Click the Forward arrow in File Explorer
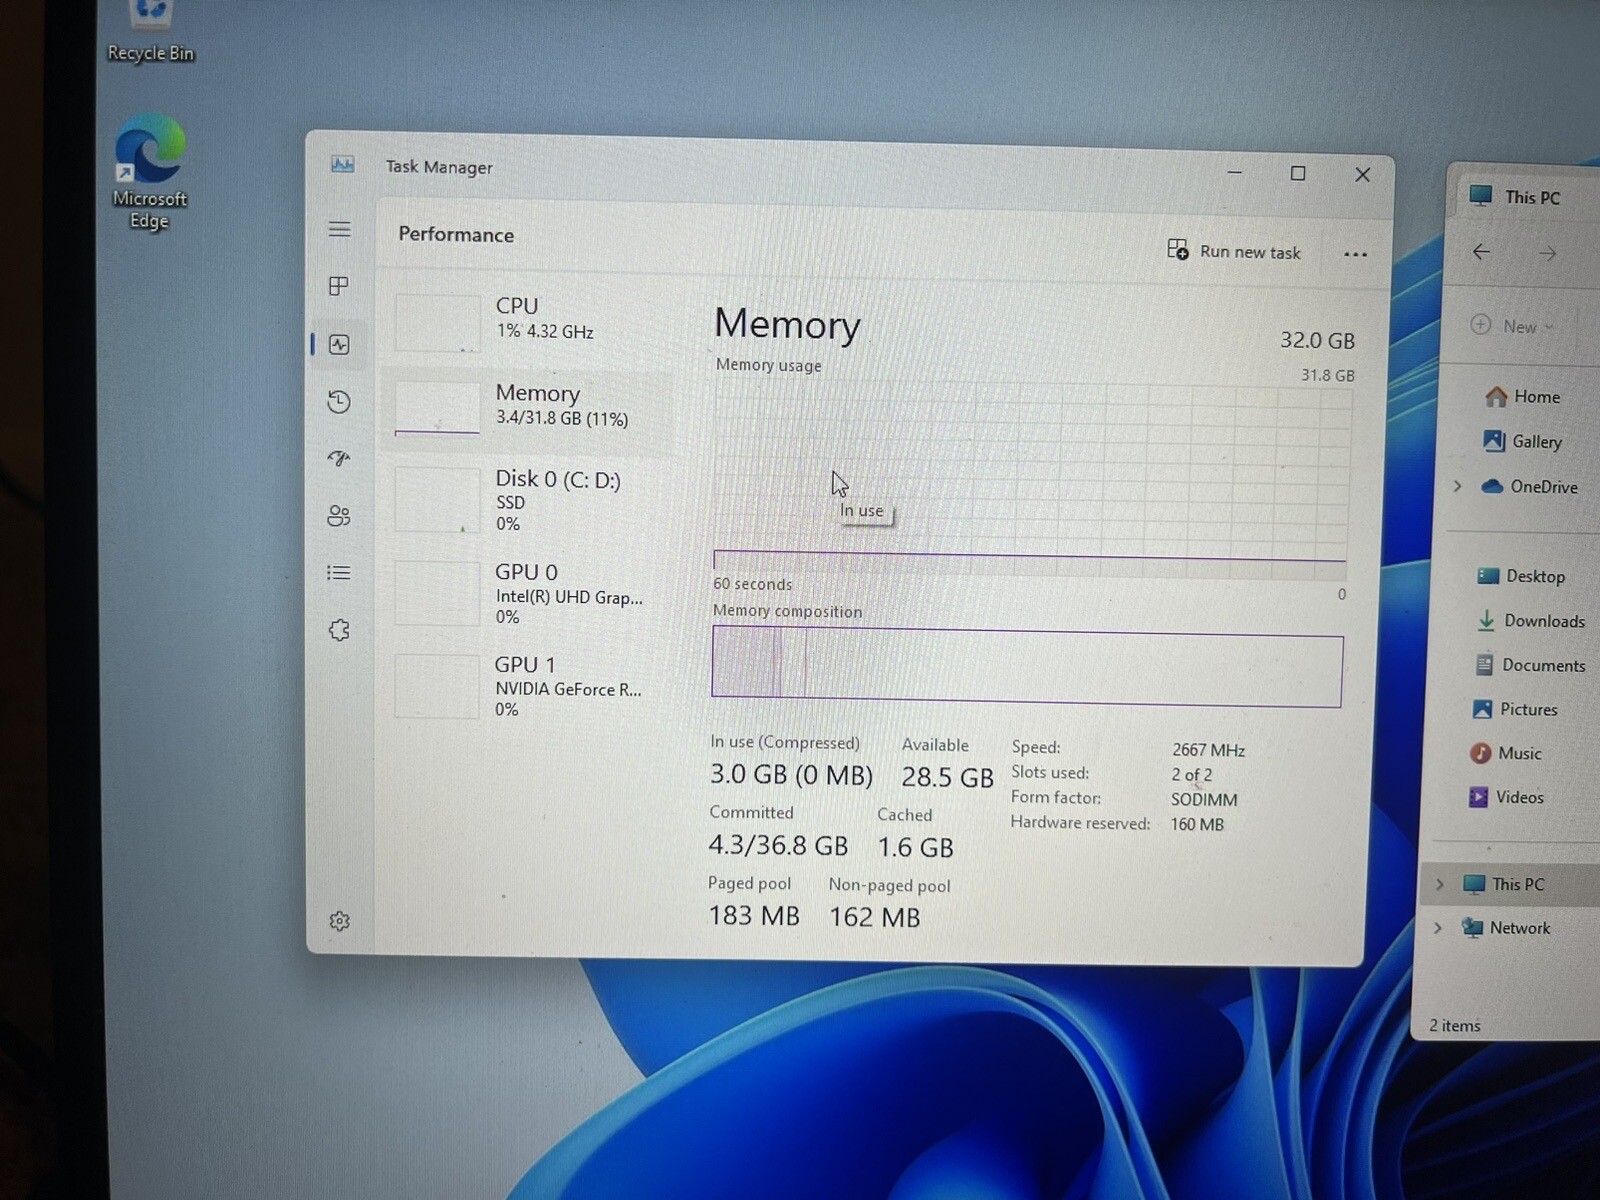Viewport: 1600px width, 1200px height. [x=1548, y=254]
